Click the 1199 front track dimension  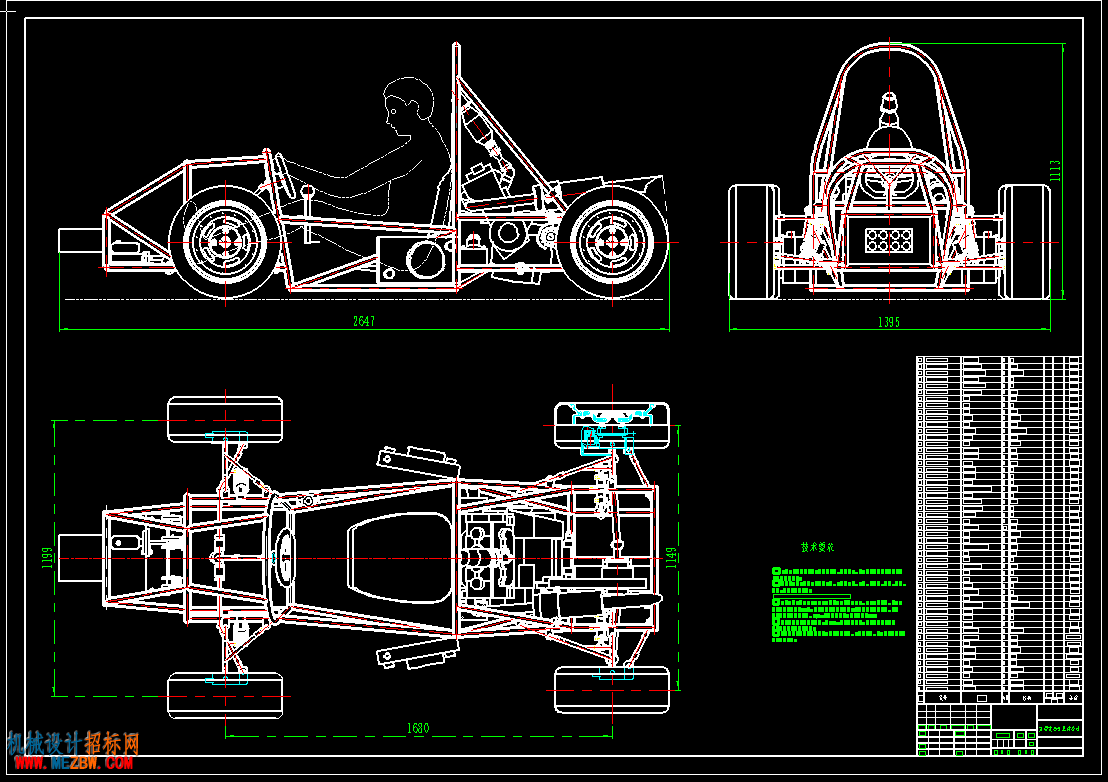click(46, 557)
